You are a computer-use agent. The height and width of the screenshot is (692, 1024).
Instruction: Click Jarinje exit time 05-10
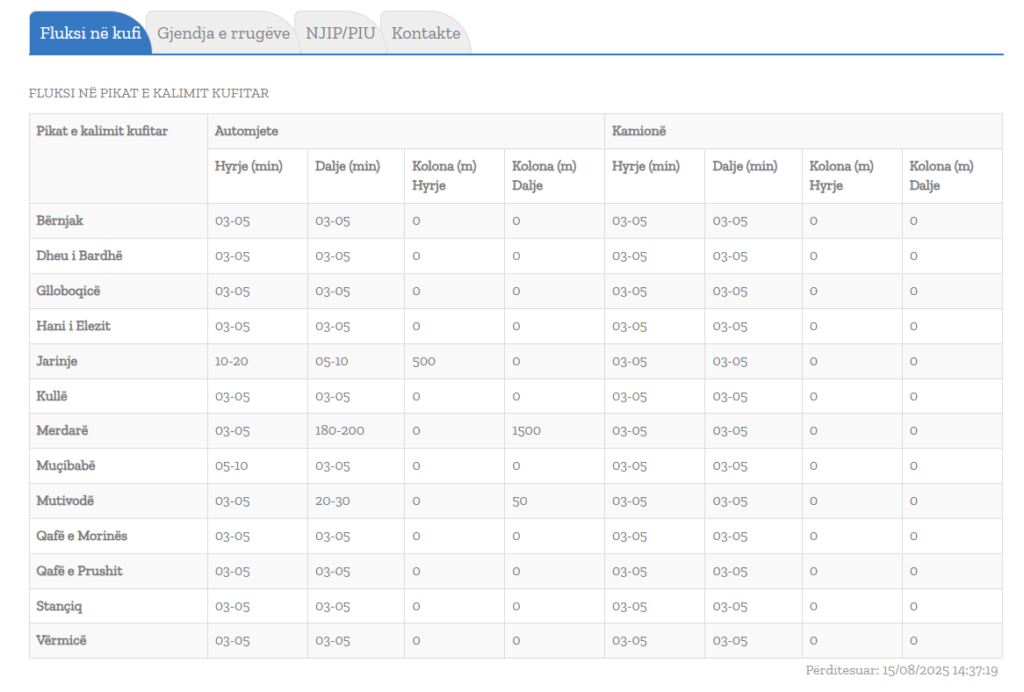pyautogui.click(x=332, y=362)
